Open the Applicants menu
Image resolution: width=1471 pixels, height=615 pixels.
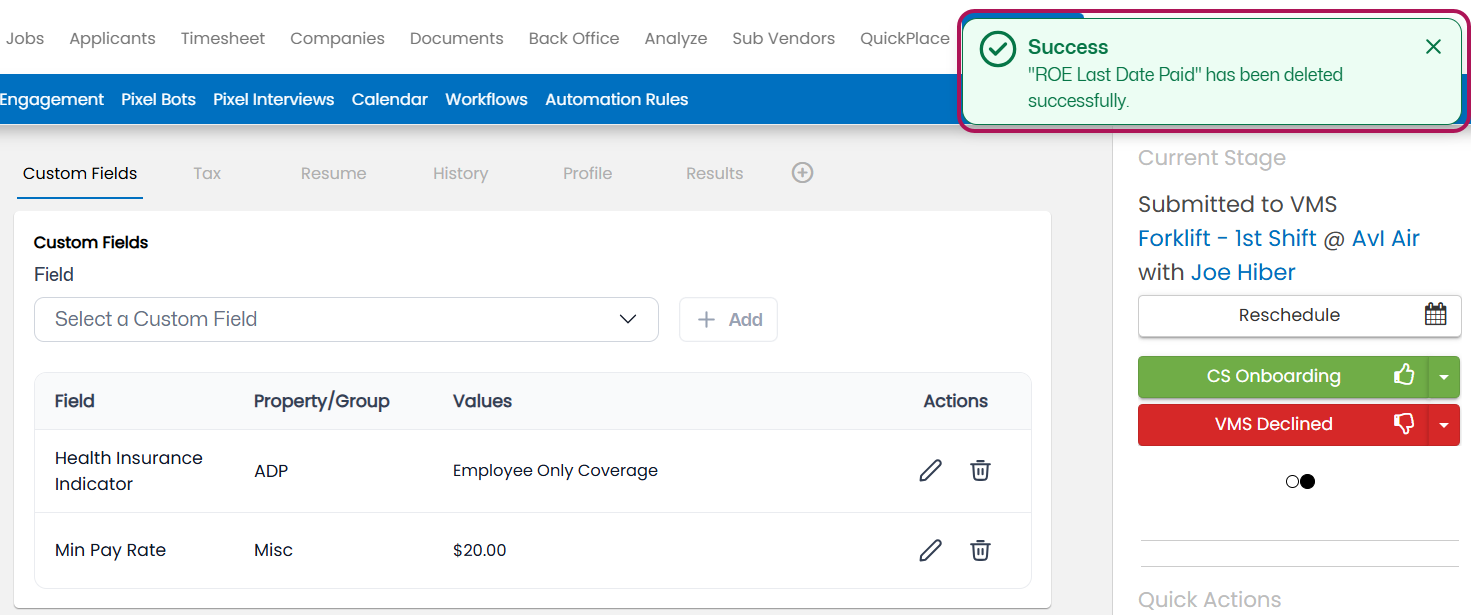(x=112, y=38)
